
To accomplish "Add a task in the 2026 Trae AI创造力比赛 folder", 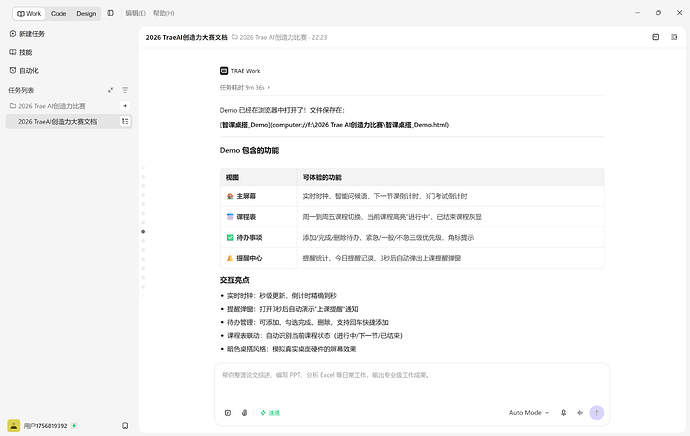I will (x=125, y=106).
